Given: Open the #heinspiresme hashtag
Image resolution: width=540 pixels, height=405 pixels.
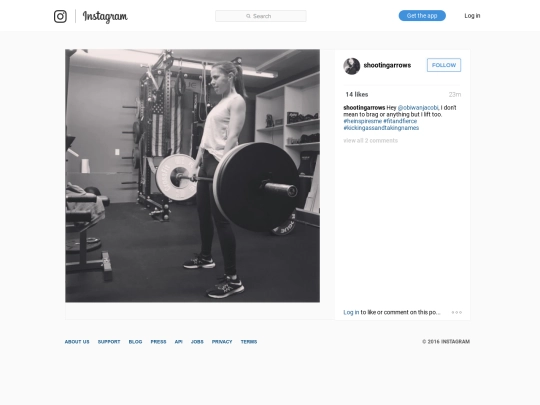Looking at the screenshot, I should tap(363, 121).
